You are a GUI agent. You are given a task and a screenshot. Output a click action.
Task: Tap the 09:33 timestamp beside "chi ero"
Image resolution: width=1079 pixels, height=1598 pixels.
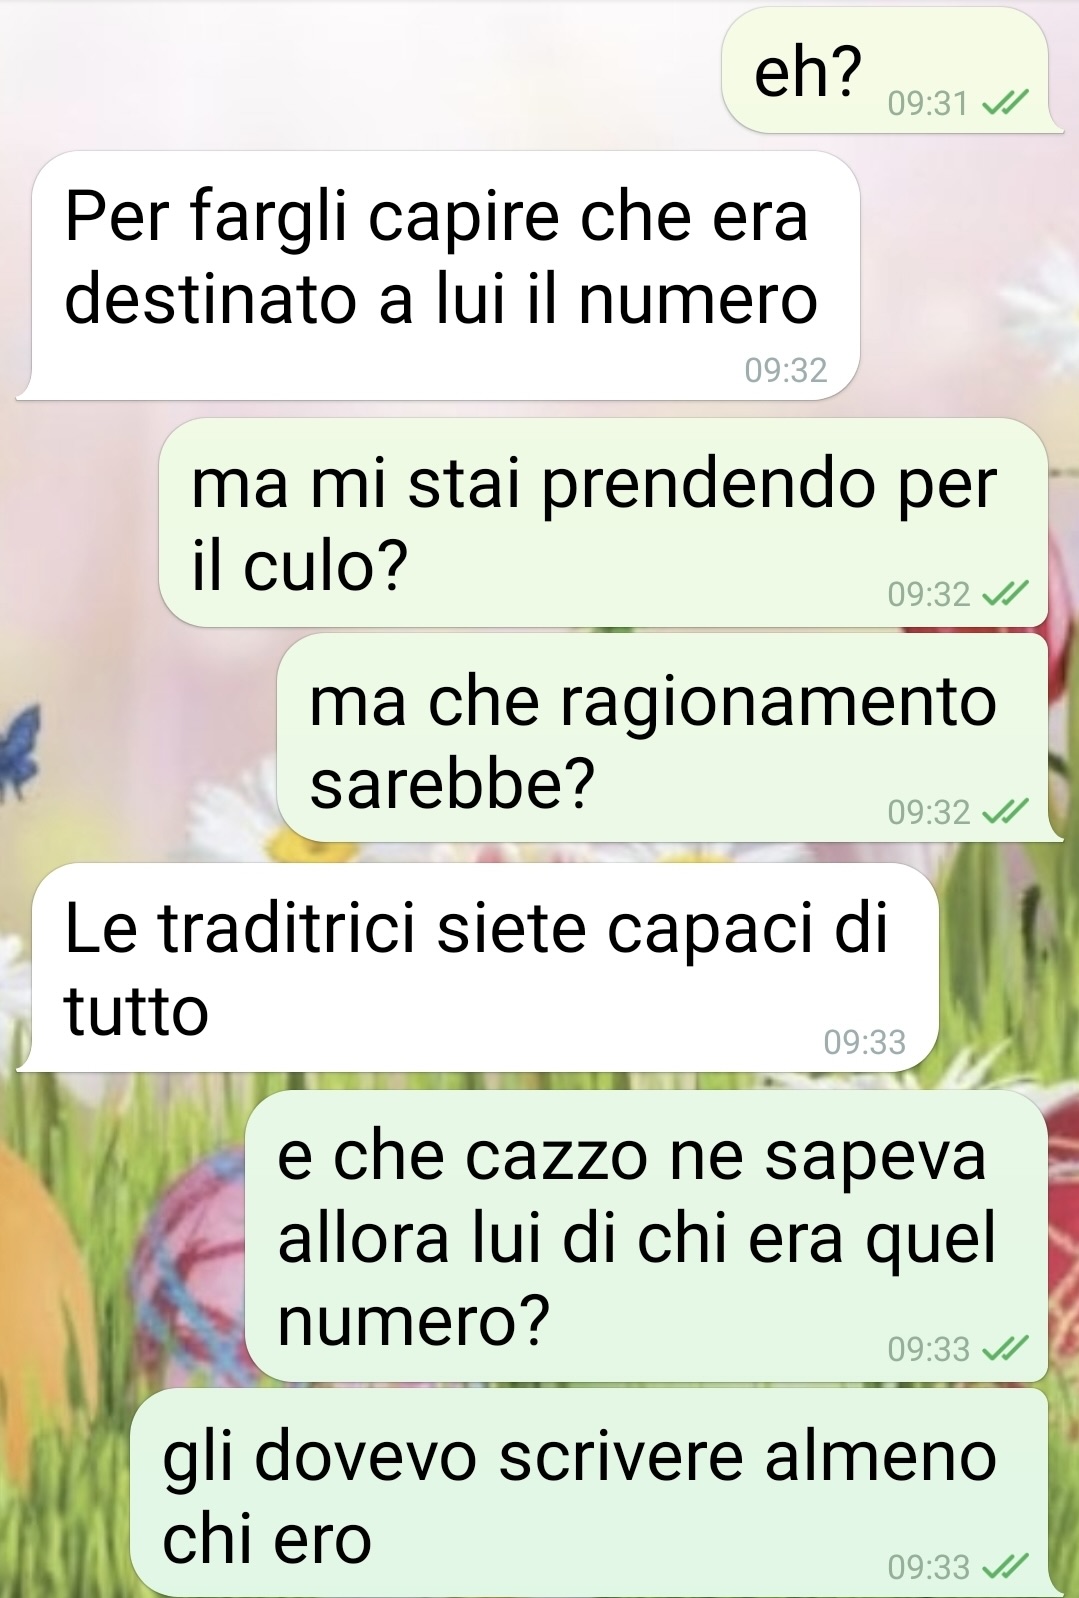[929, 1566]
